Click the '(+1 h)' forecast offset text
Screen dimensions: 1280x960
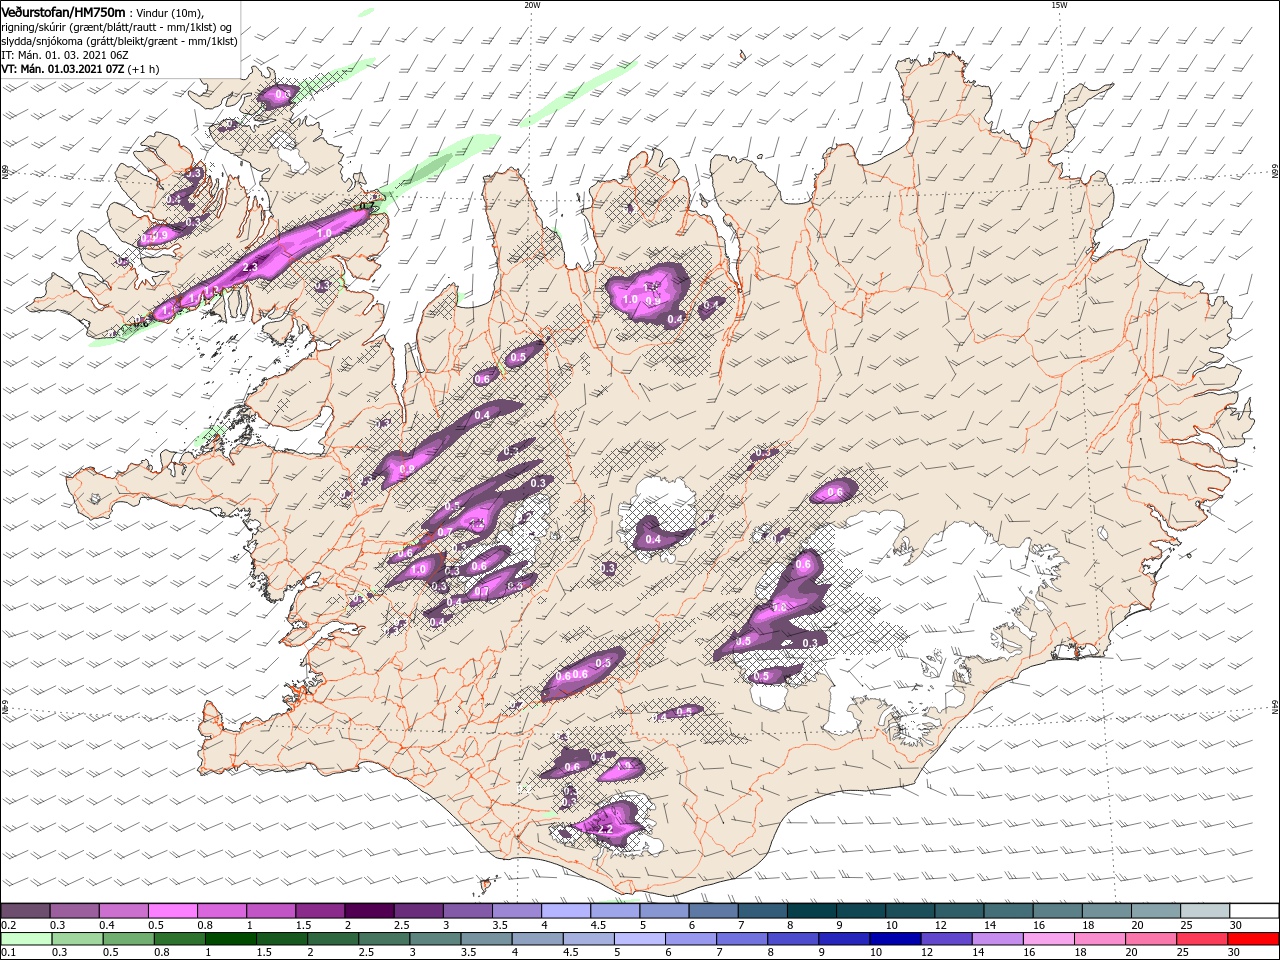[x=144, y=69]
